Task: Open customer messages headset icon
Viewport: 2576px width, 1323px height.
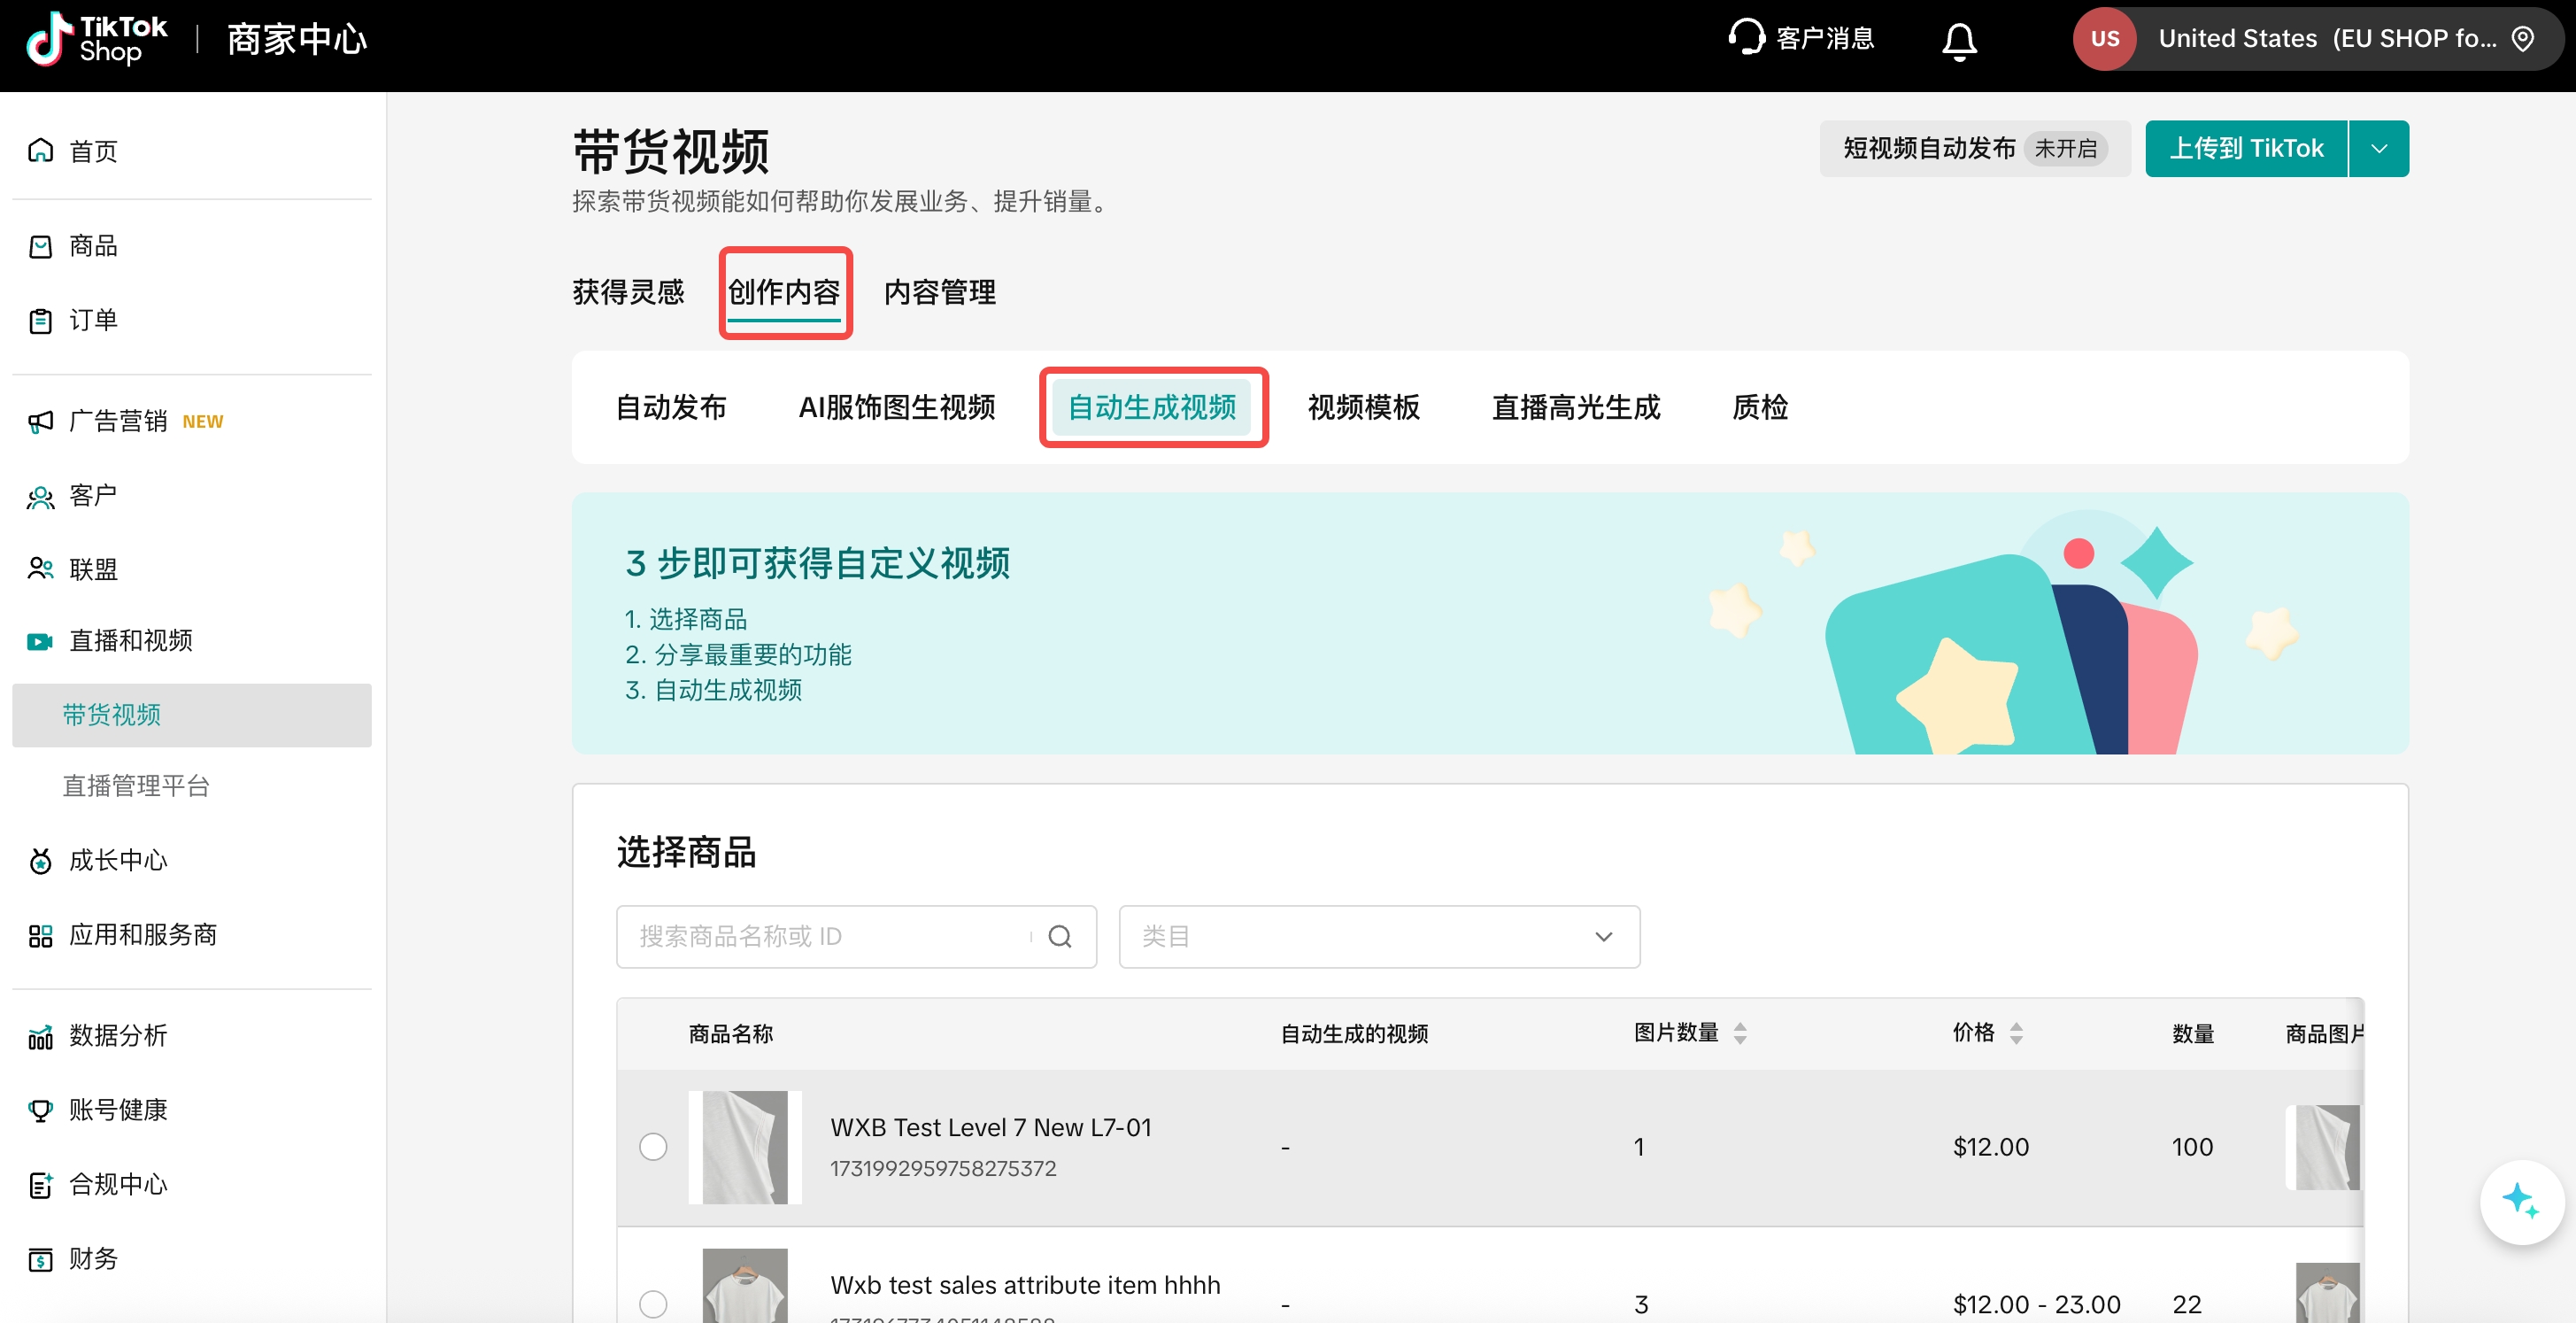Action: [x=1746, y=38]
